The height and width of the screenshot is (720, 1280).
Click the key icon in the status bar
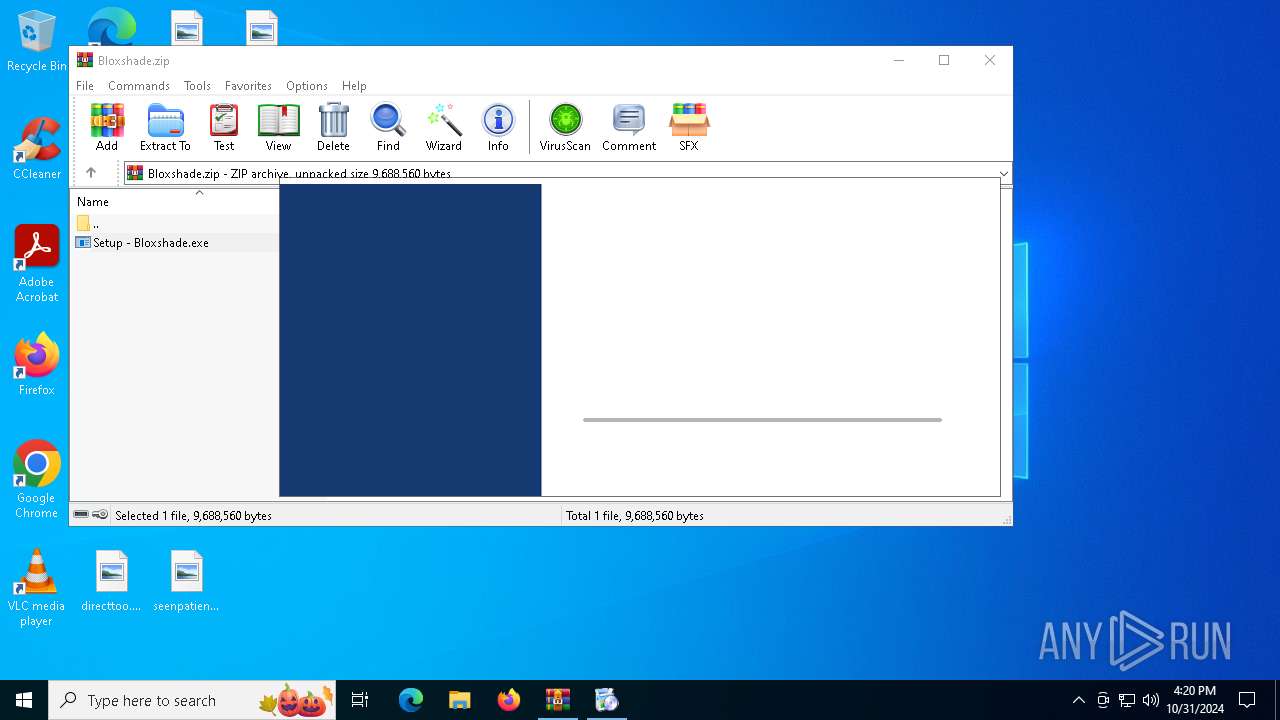100,515
